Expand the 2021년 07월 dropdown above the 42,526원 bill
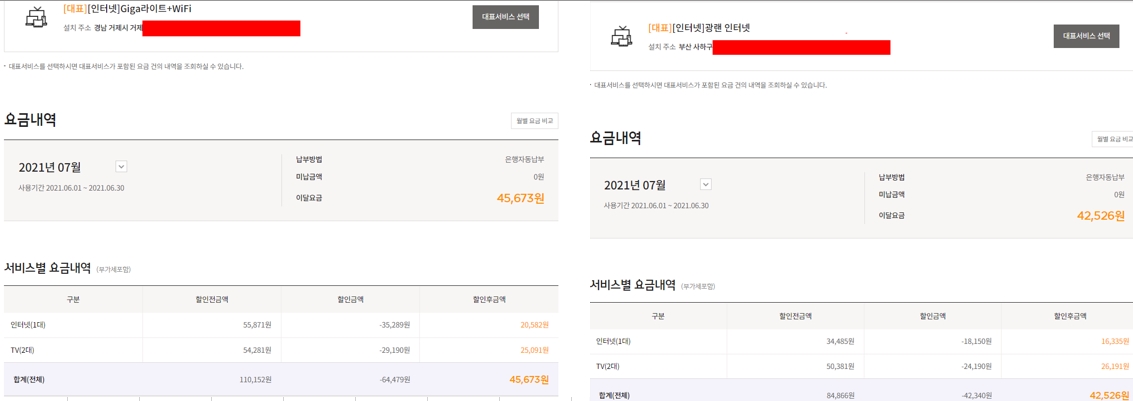The image size is (1133, 401). [x=705, y=185]
